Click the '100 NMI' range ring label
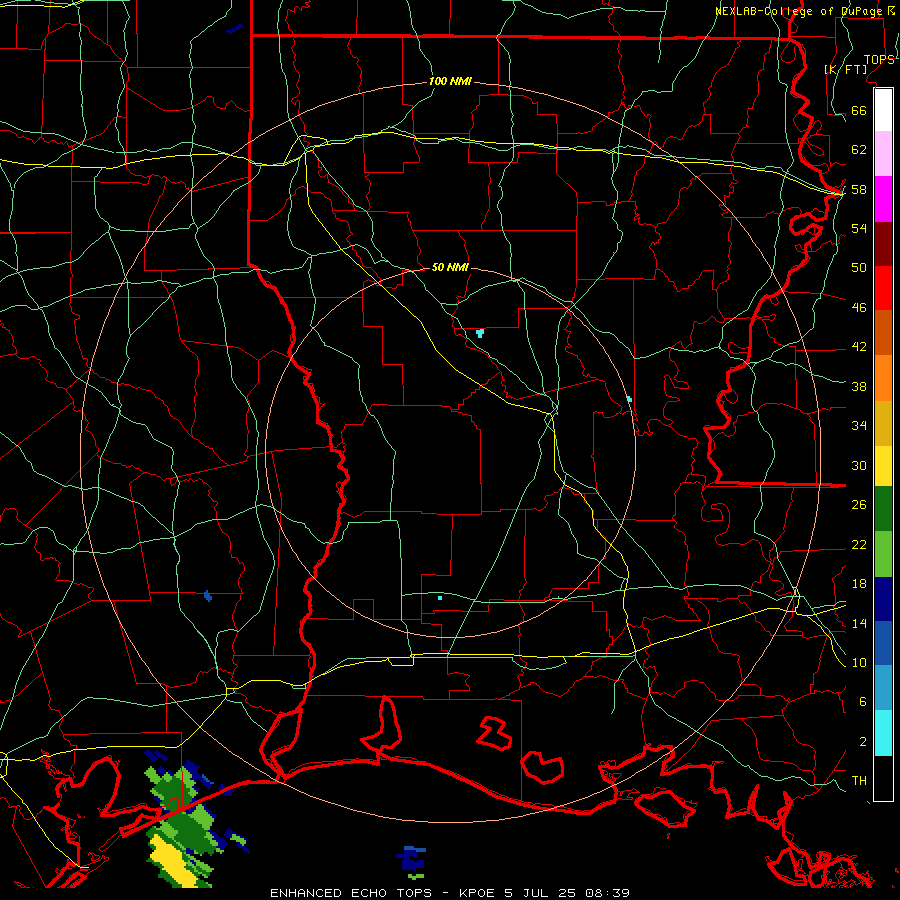 [x=450, y=82]
